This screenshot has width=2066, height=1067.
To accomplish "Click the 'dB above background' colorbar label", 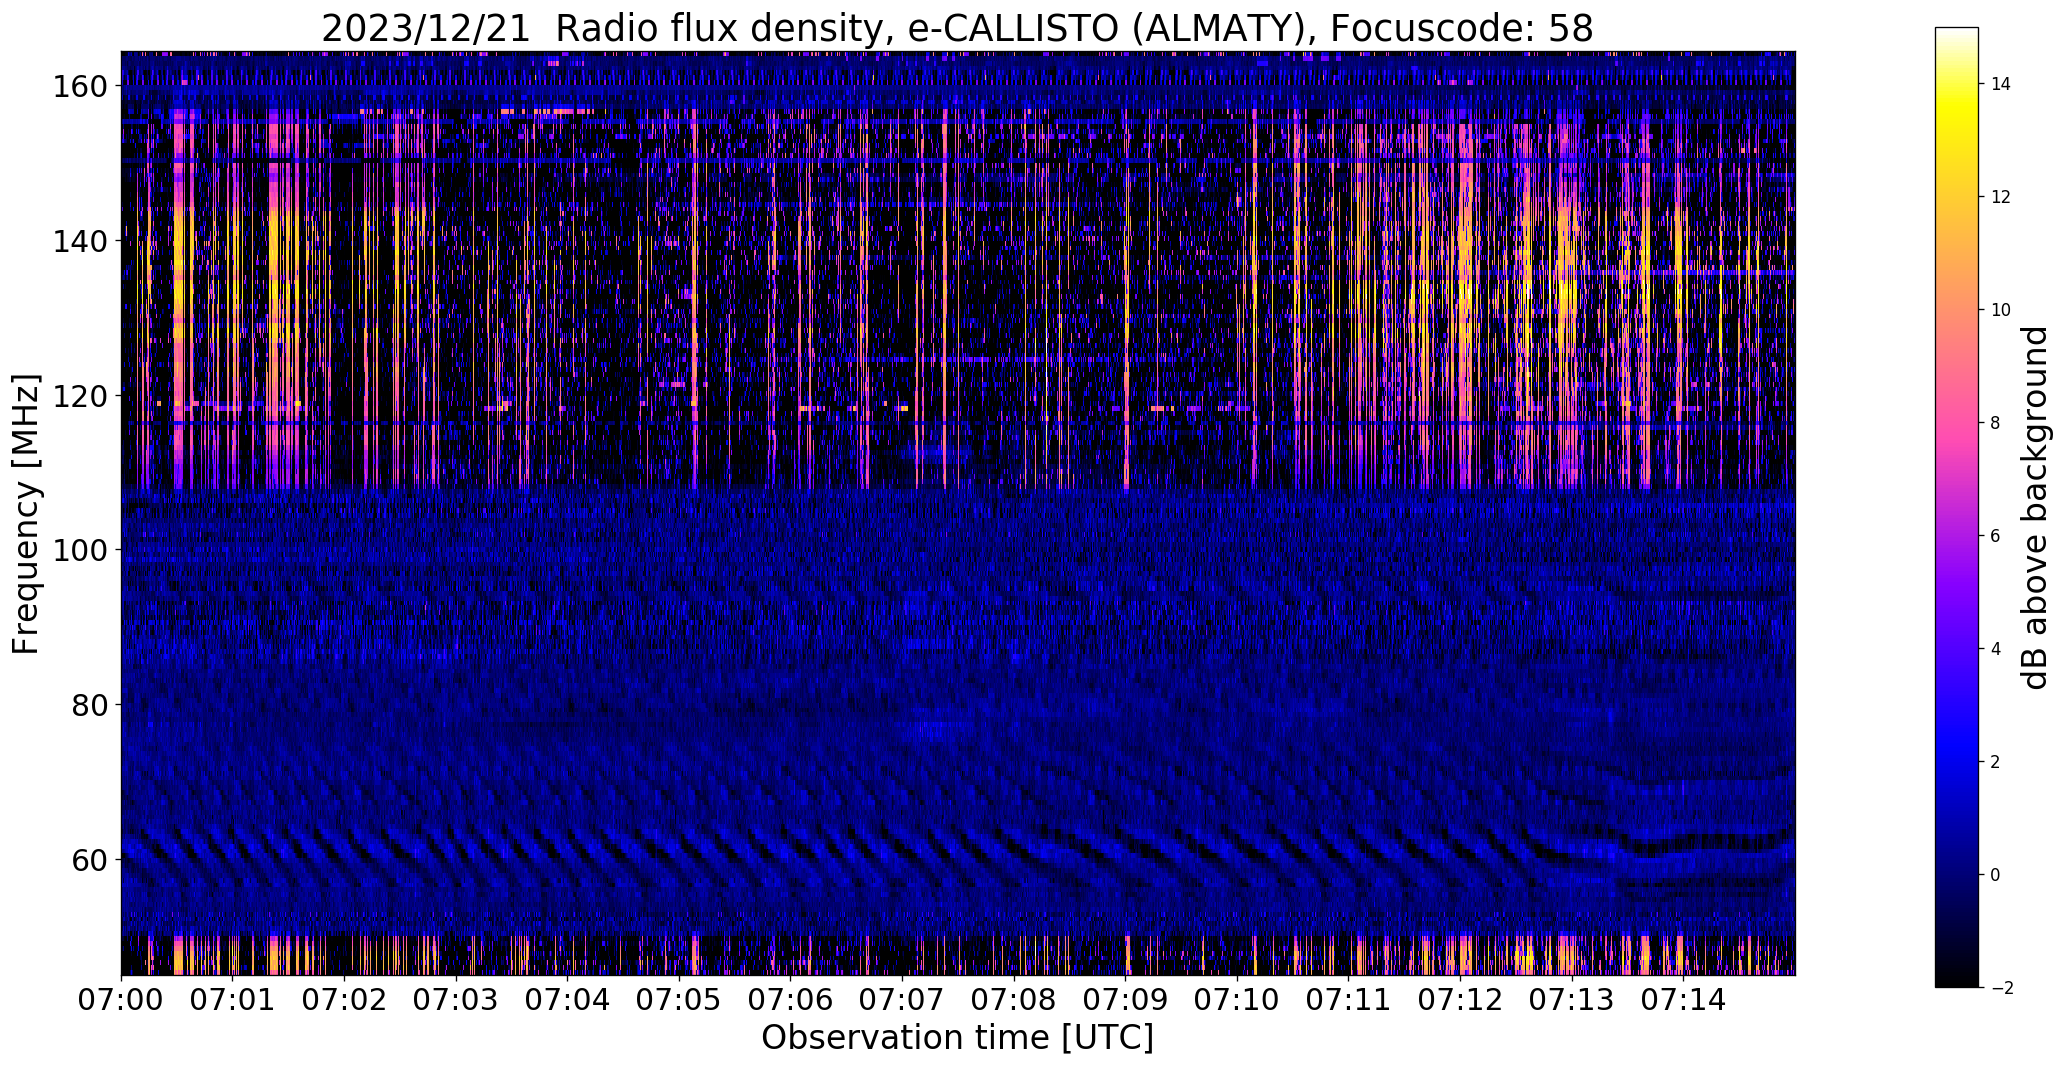I will pyautogui.click(x=2035, y=508).
